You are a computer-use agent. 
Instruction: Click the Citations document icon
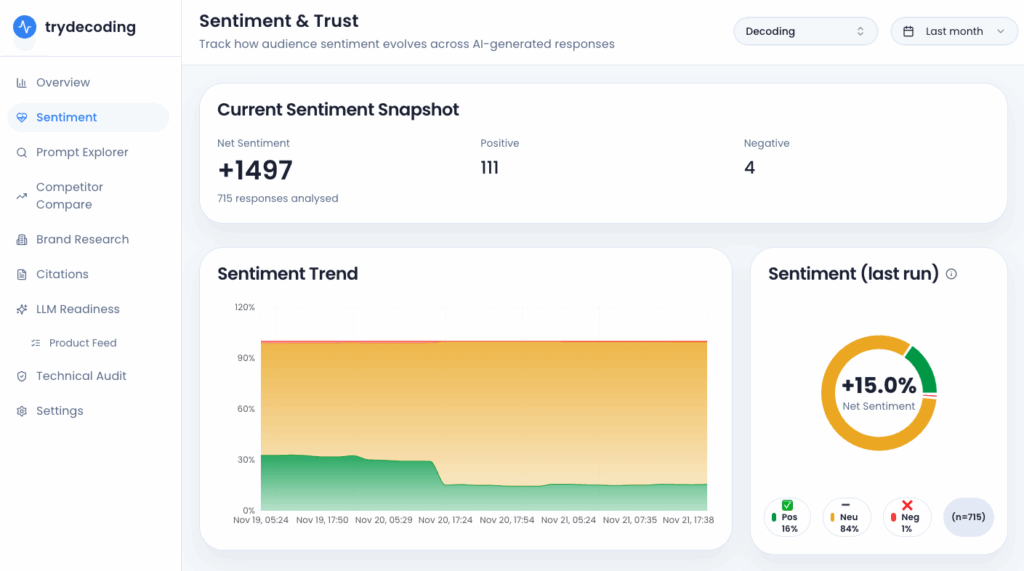coord(22,274)
